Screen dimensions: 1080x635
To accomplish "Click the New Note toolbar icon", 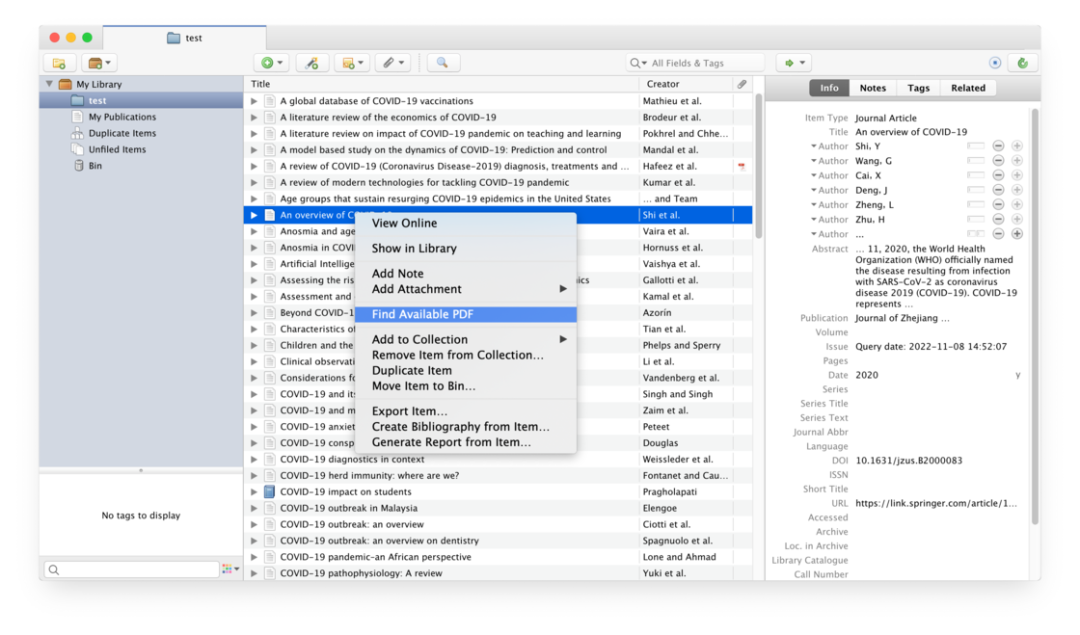I will 351,63.
